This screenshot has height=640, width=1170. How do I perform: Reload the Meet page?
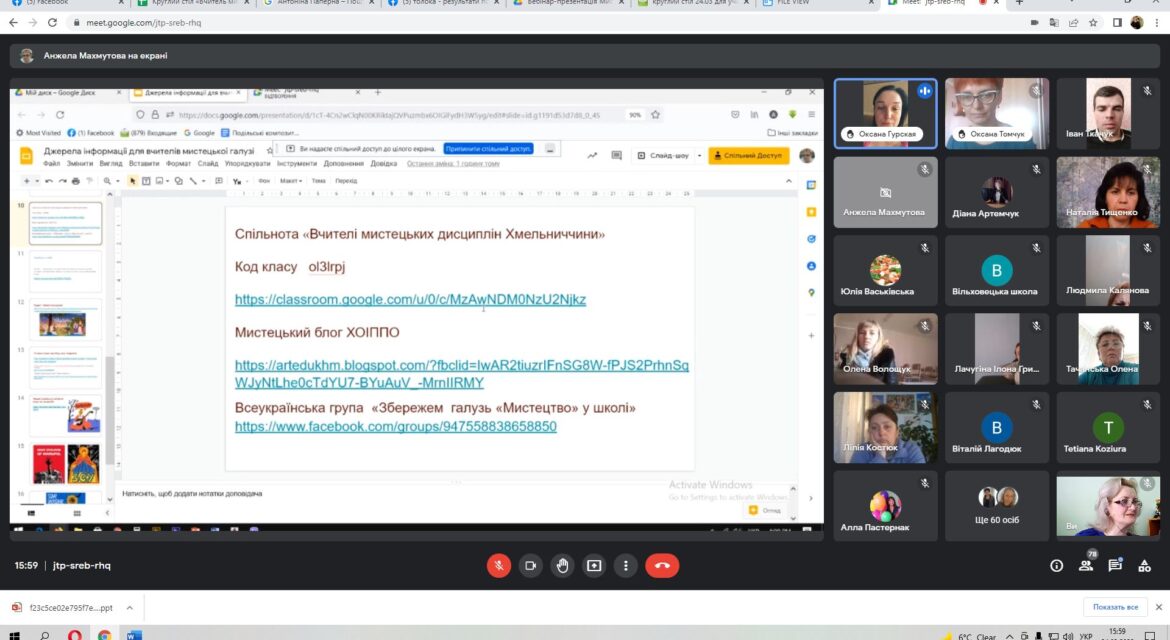point(52,22)
